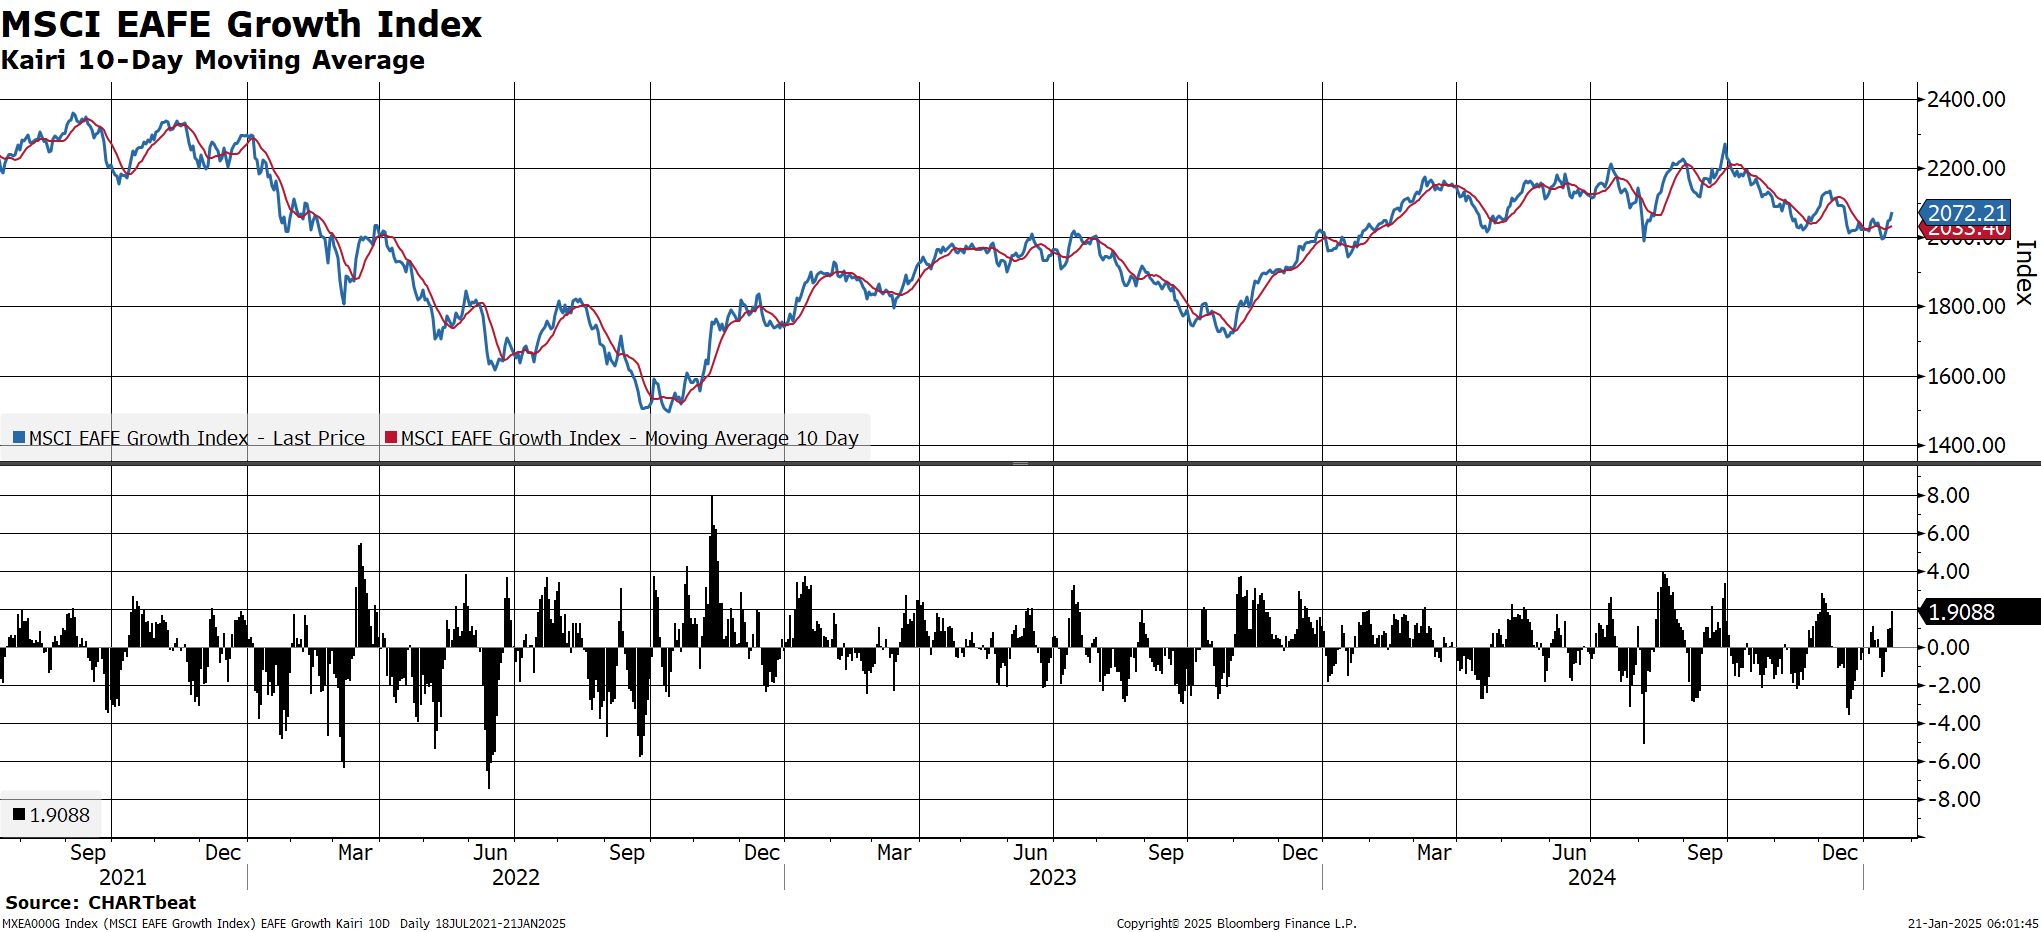
Task: Click the Bloomberg Finance L.P. copyright notice
Action: tap(1236, 923)
